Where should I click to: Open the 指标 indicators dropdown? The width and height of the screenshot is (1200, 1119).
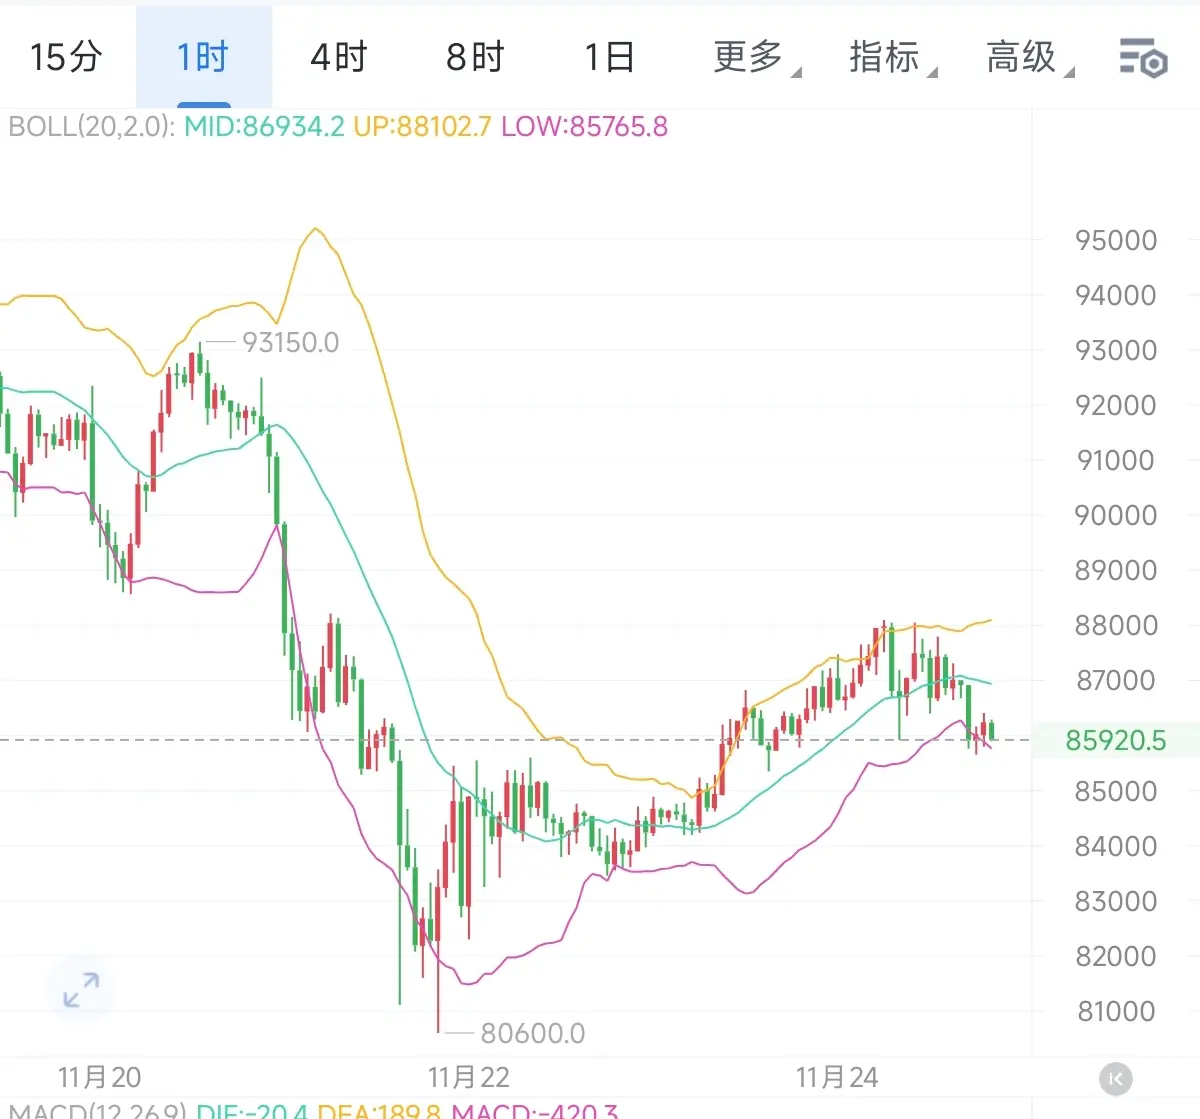tap(893, 57)
